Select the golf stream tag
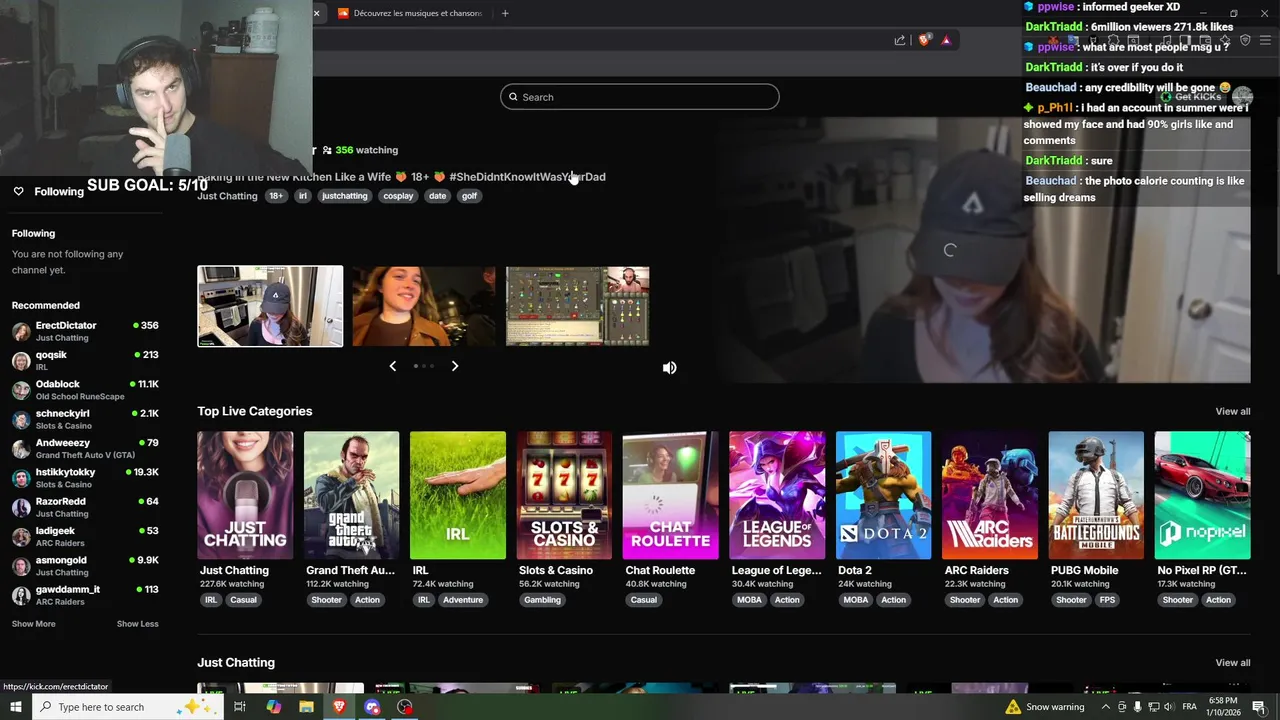 pyautogui.click(x=469, y=196)
